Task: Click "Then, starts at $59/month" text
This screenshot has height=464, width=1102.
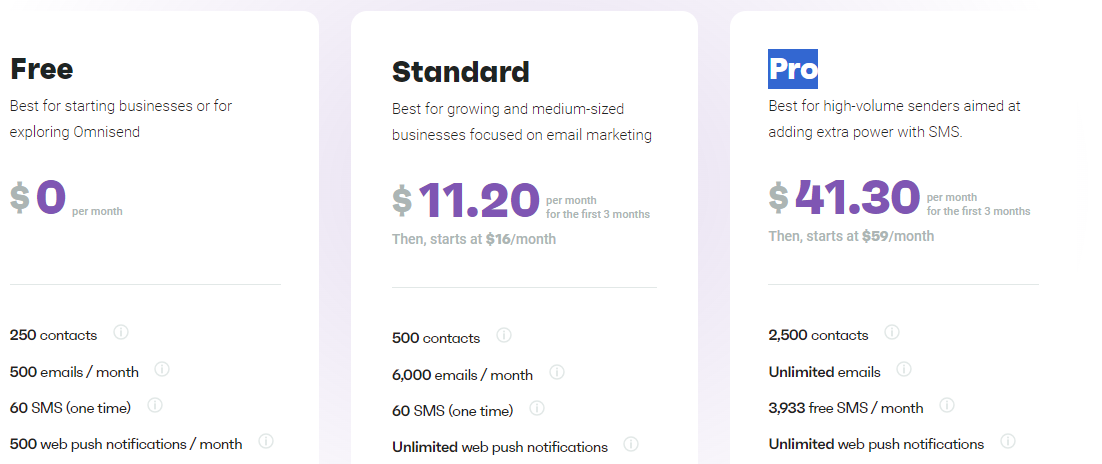Action: pyautogui.click(x=851, y=236)
